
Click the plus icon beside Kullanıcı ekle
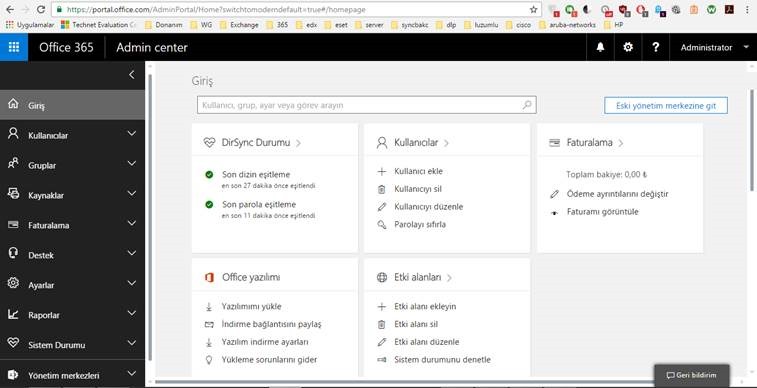pos(381,171)
